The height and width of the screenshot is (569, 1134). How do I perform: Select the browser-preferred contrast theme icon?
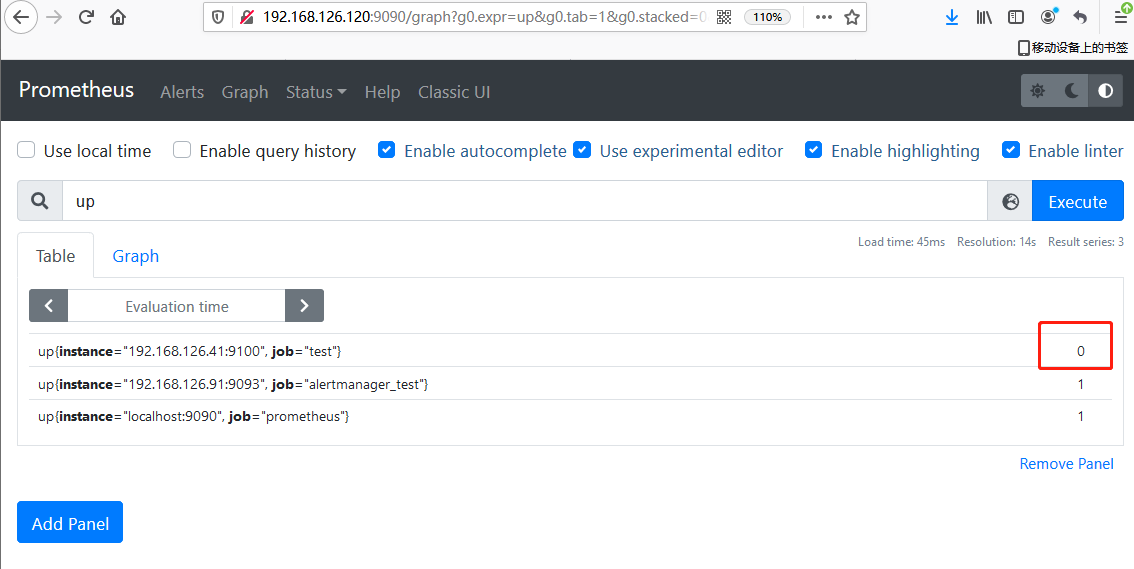[x=1106, y=91]
